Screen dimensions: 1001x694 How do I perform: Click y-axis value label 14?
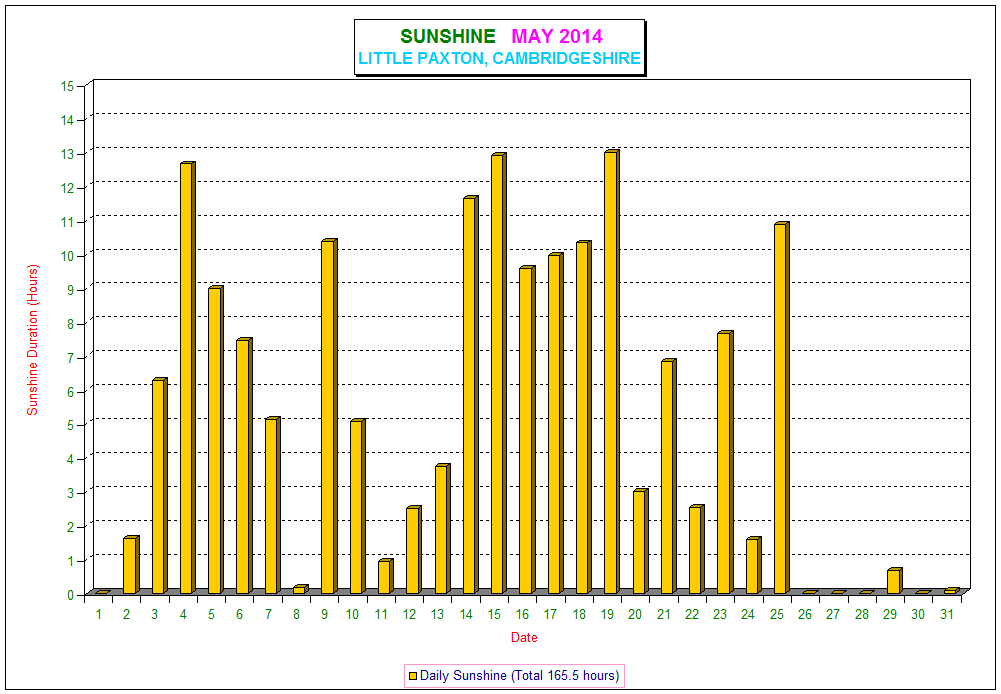tap(68, 120)
